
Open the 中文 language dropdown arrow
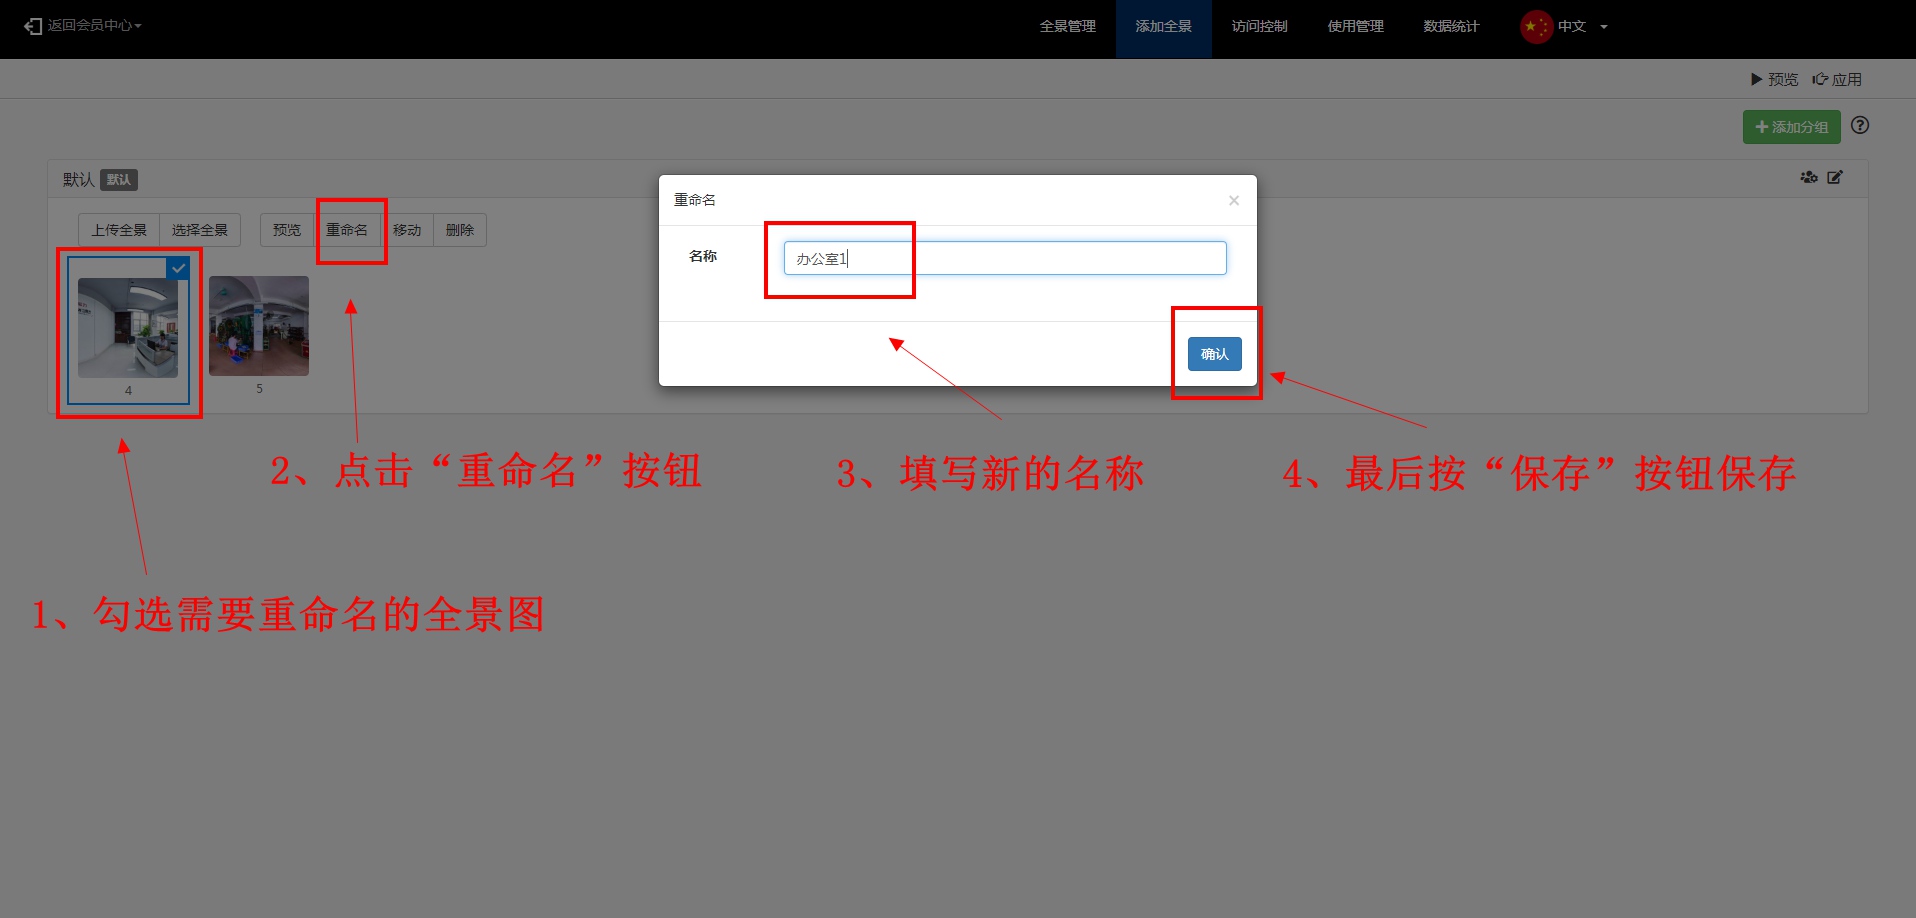point(1604,27)
